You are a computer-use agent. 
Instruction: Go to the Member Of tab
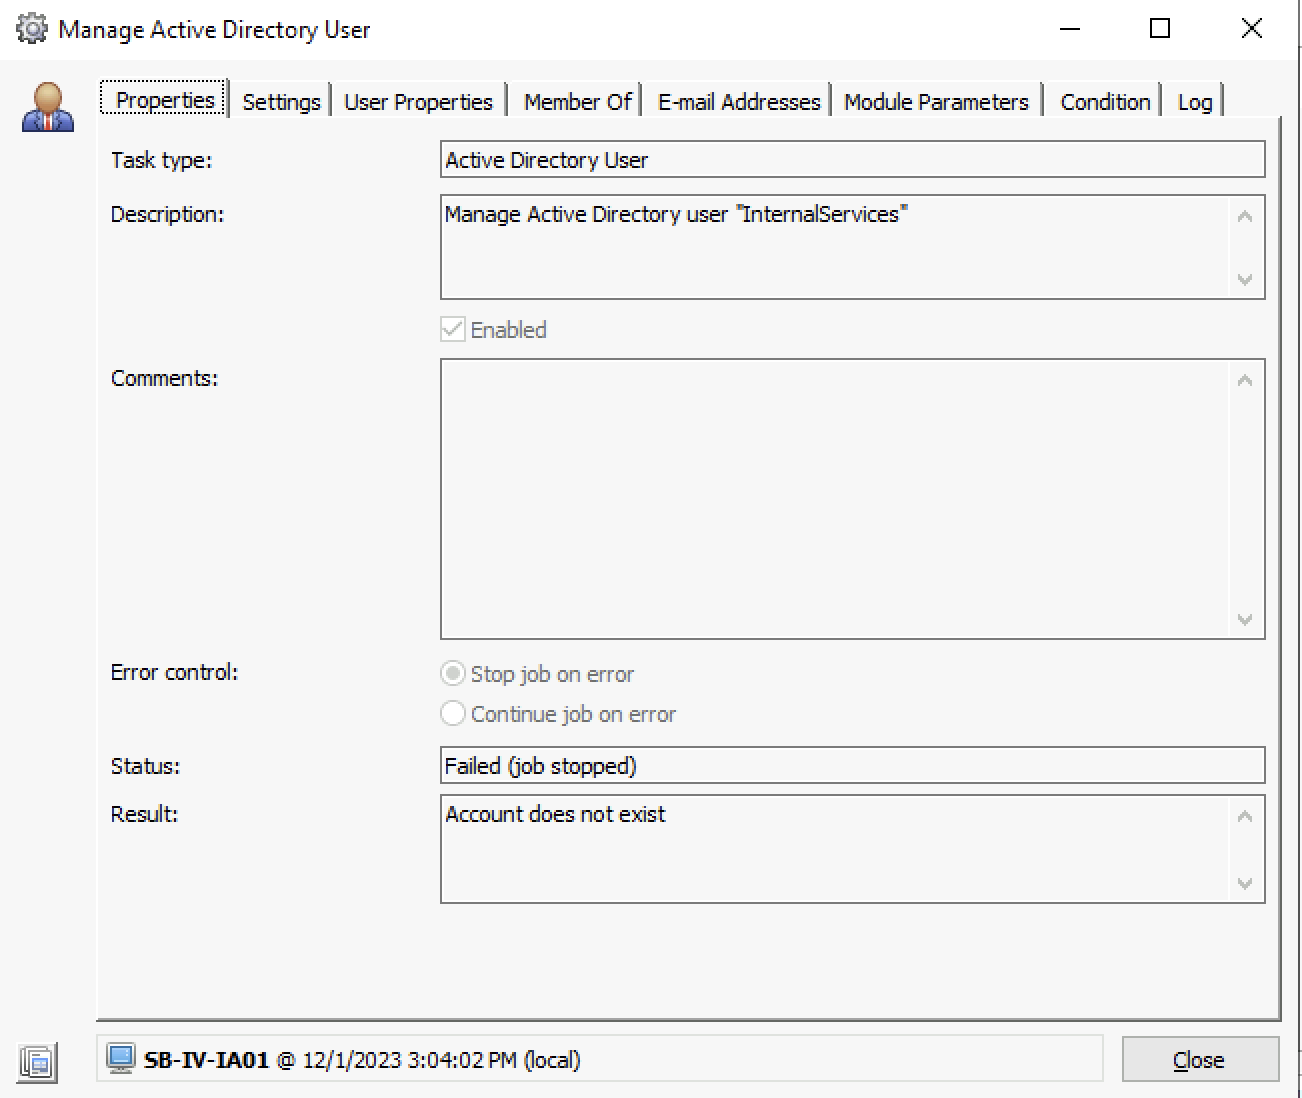(x=577, y=102)
